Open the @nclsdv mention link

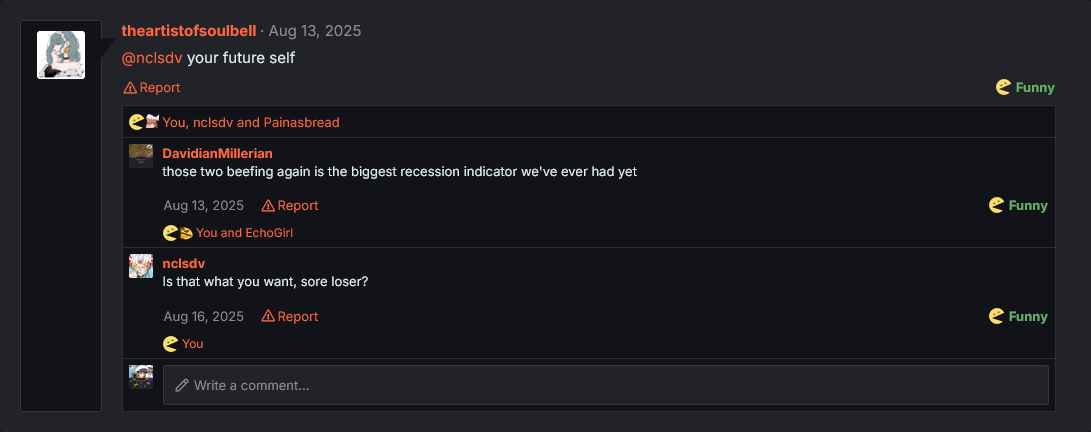tap(152, 58)
